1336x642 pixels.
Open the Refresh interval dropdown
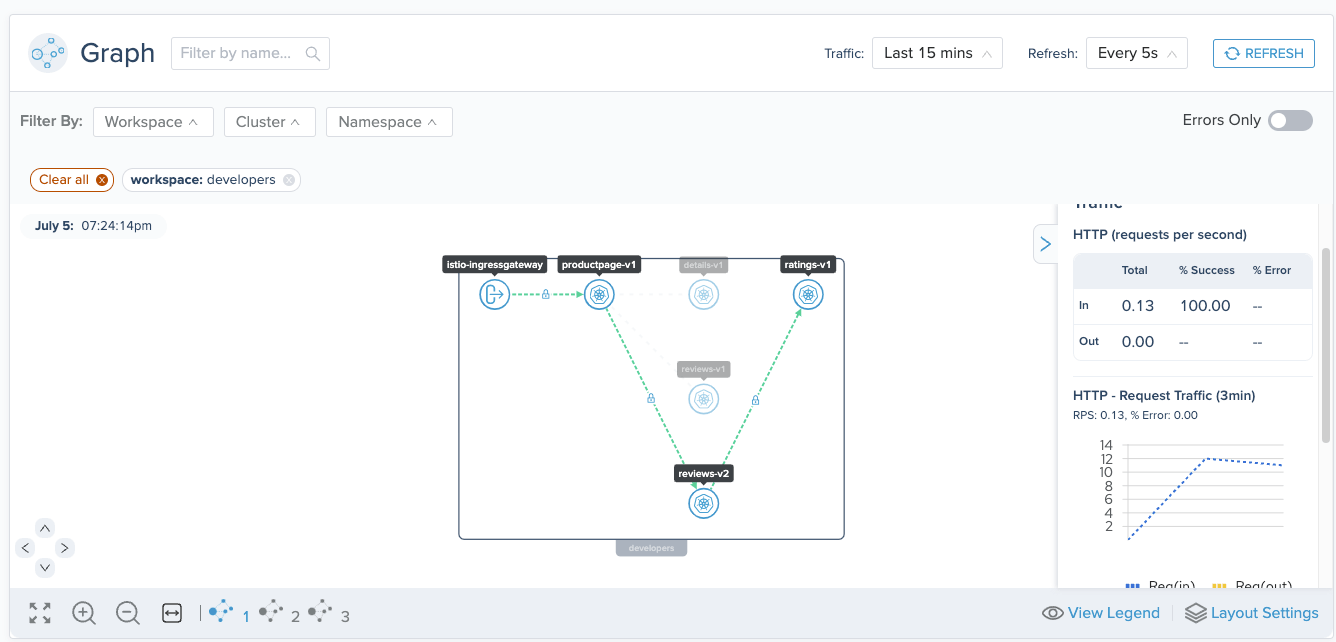coord(1136,53)
